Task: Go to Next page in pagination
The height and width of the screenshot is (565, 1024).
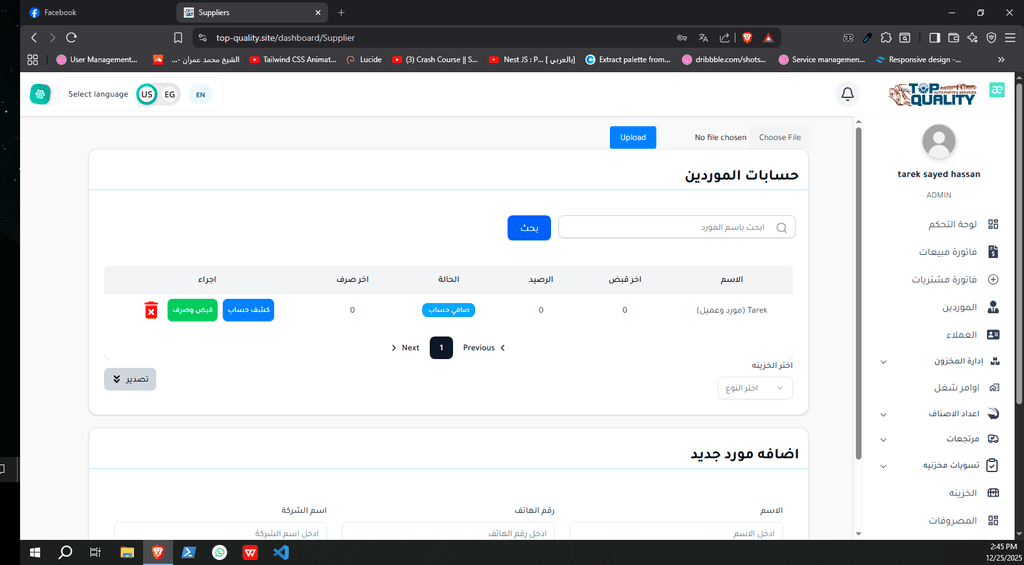Action: [405, 347]
